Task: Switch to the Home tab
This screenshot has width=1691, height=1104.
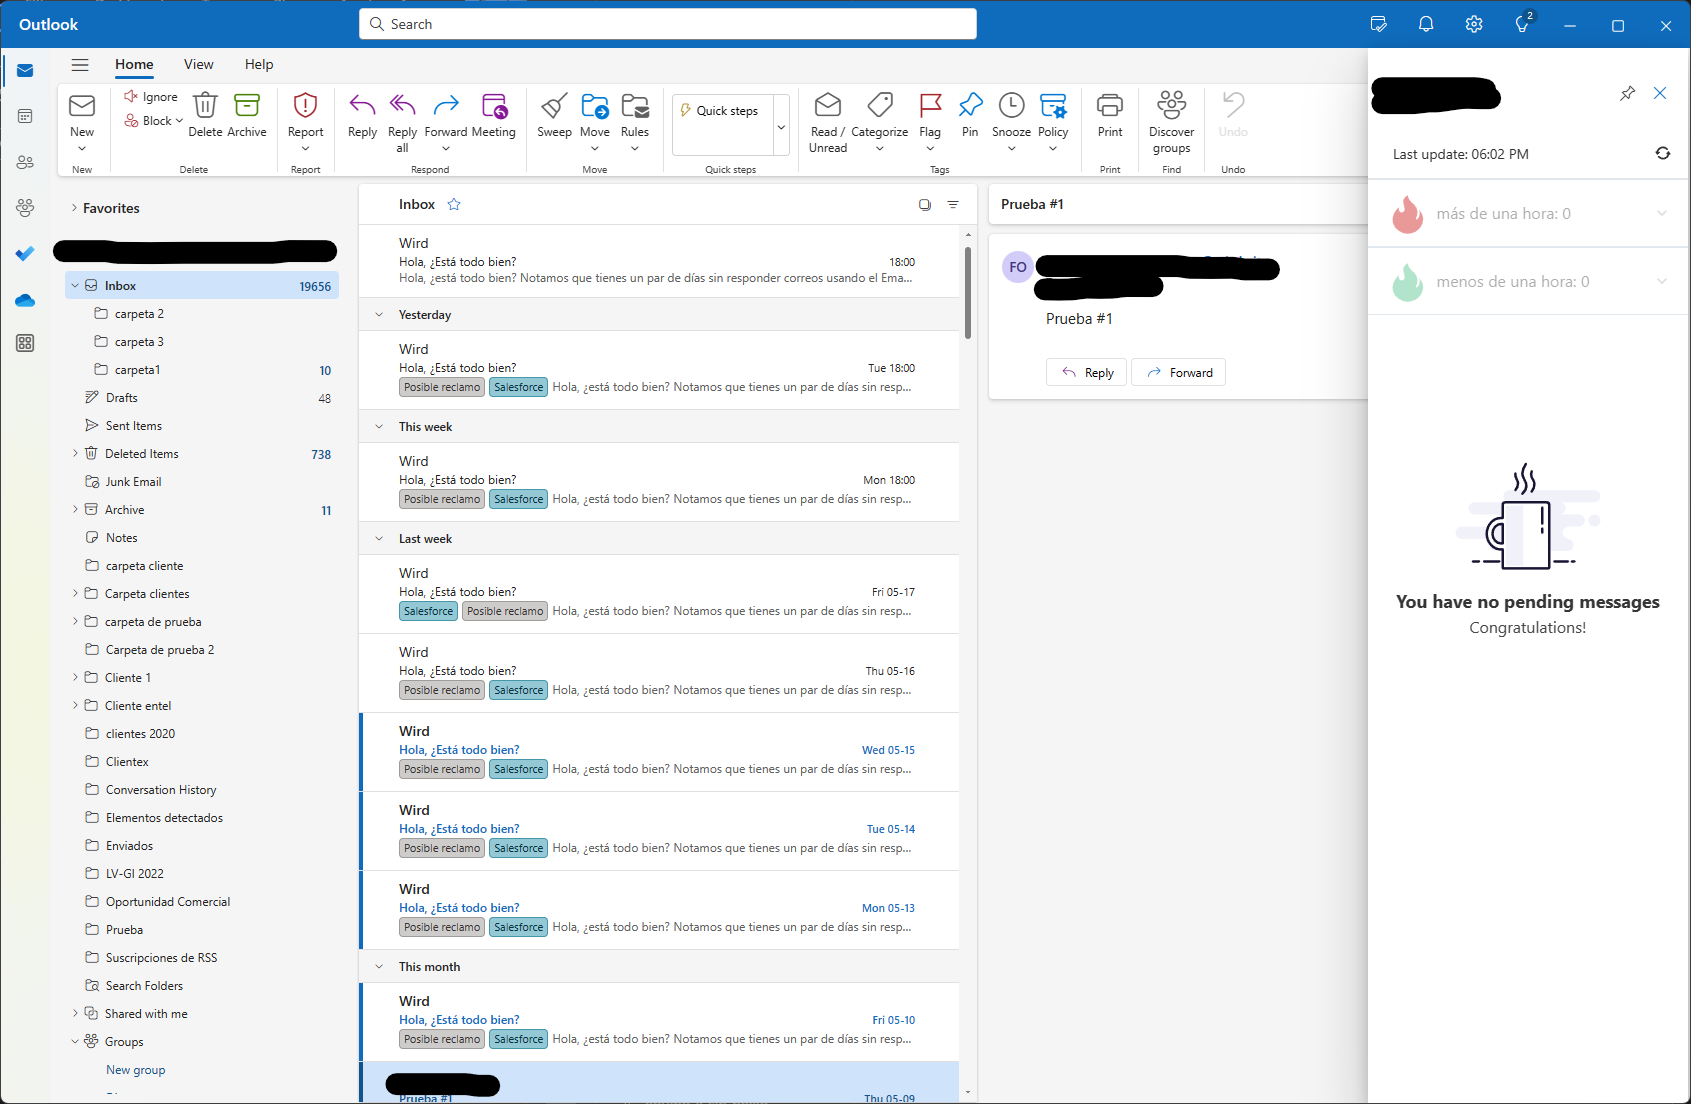Action: tap(134, 64)
